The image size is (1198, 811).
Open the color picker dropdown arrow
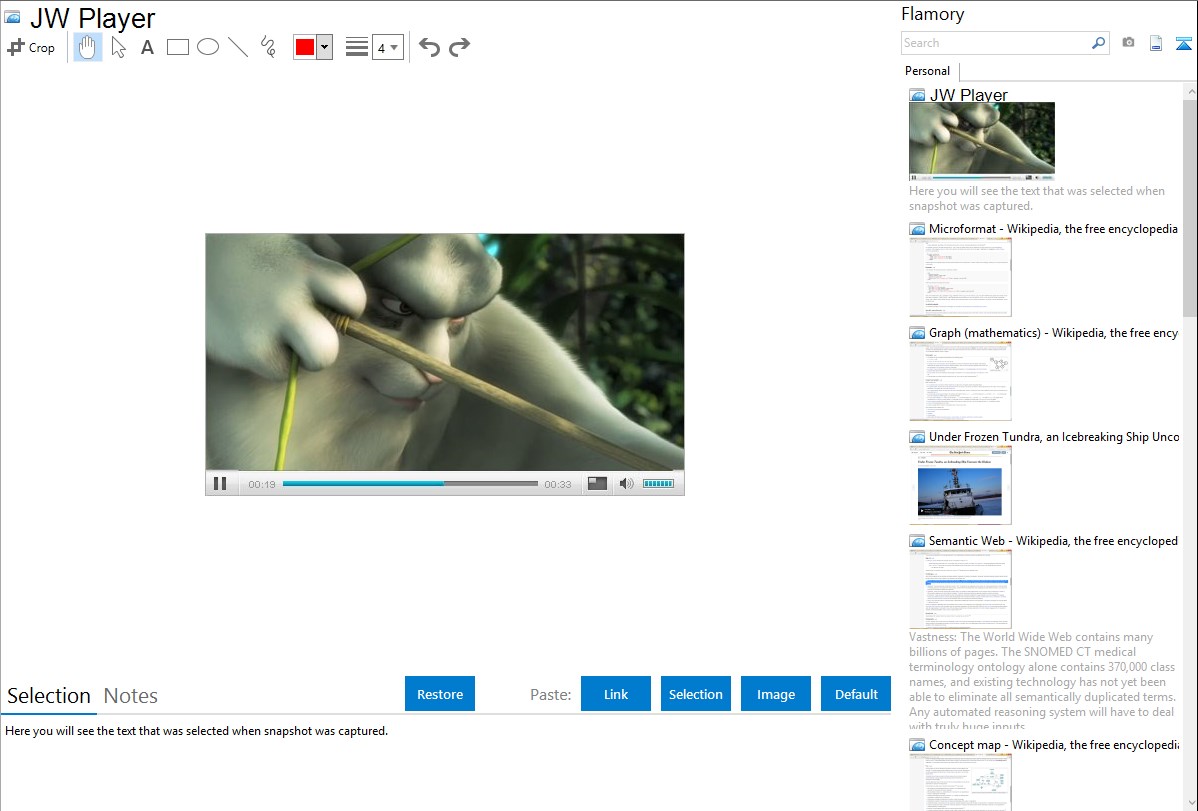(x=325, y=47)
